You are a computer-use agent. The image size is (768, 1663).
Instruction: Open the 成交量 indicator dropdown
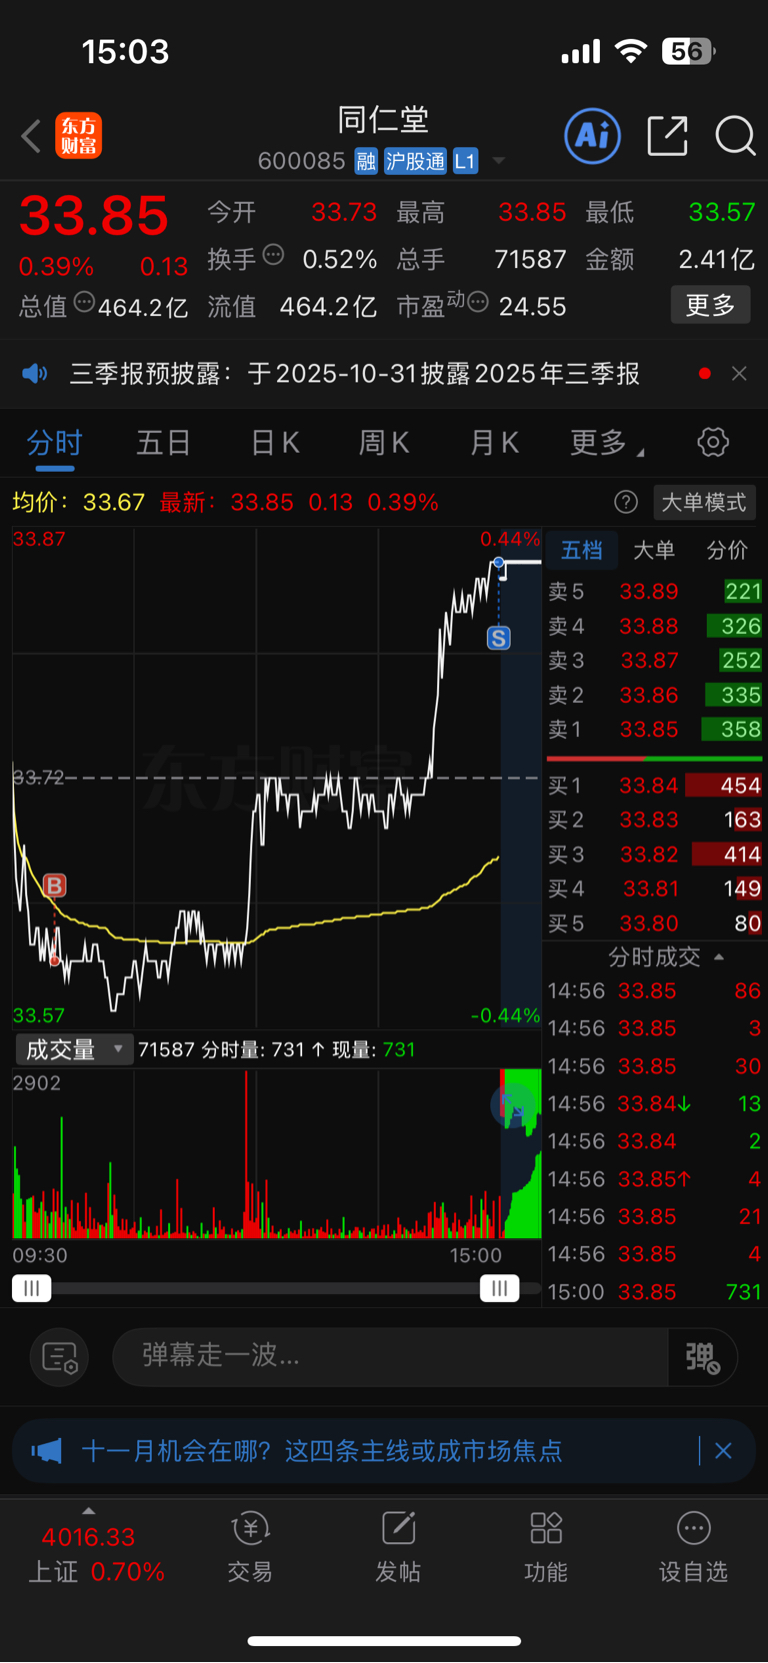pyautogui.click(x=74, y=1049)
